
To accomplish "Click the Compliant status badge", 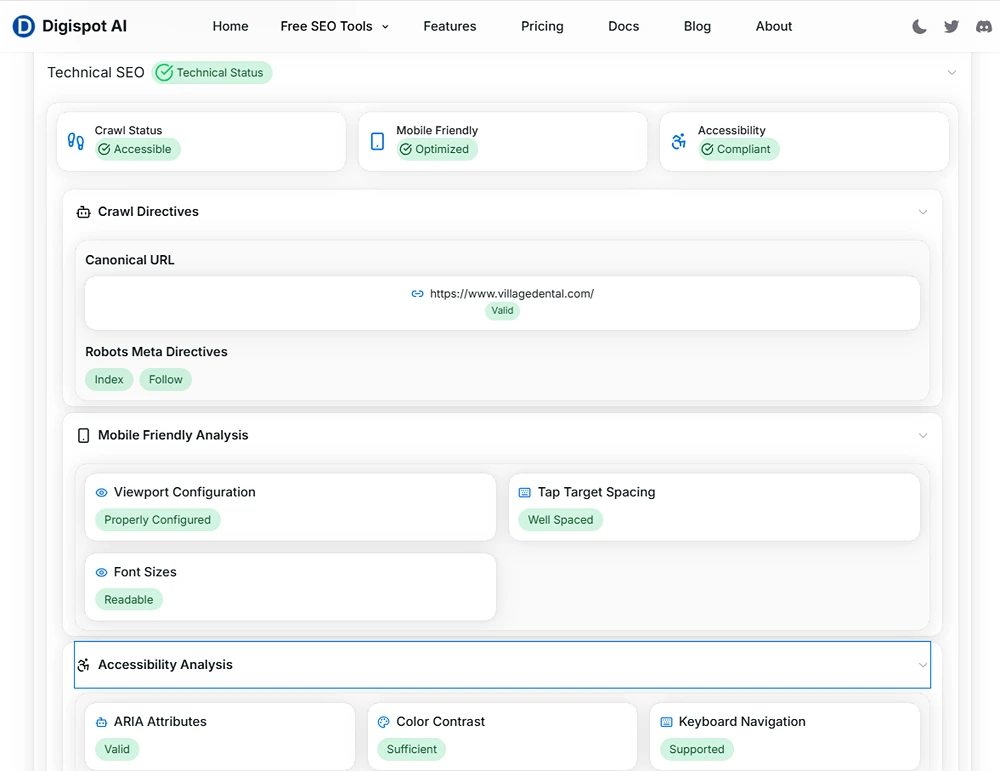I will (x=739, y=149).
